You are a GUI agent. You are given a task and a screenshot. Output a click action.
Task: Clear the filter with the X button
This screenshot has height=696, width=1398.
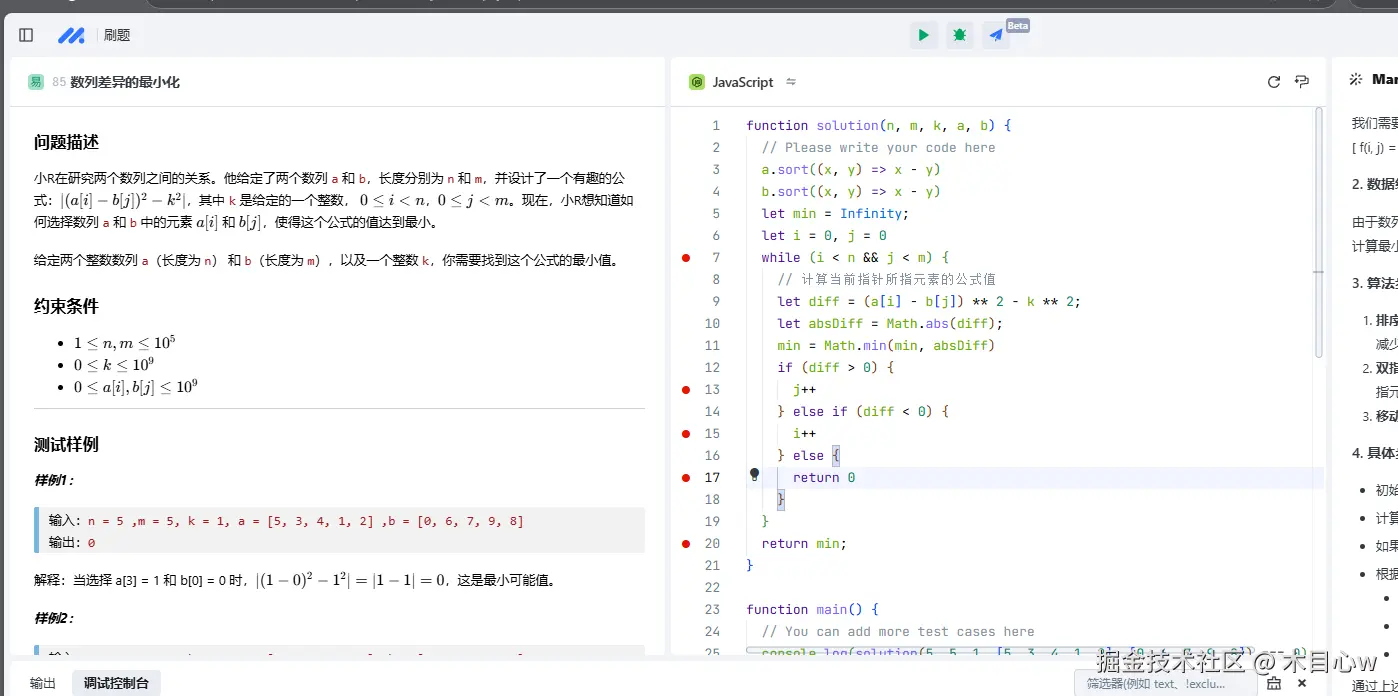coord(1300,683)
